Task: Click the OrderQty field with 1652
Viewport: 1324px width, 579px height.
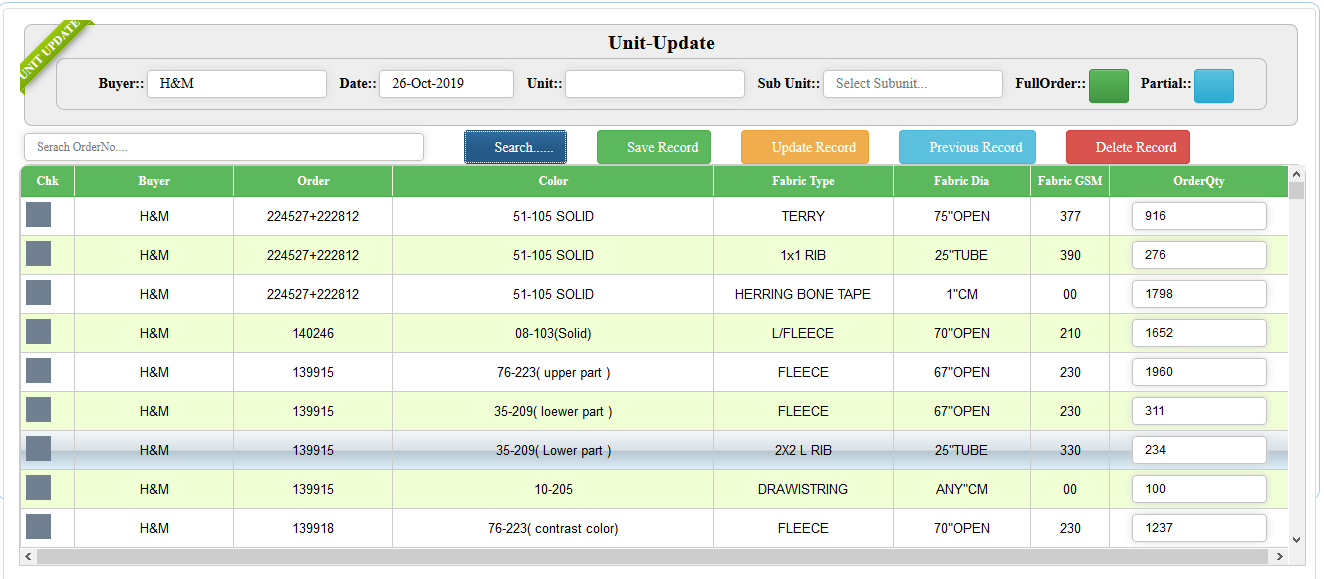Action: 1199,333
